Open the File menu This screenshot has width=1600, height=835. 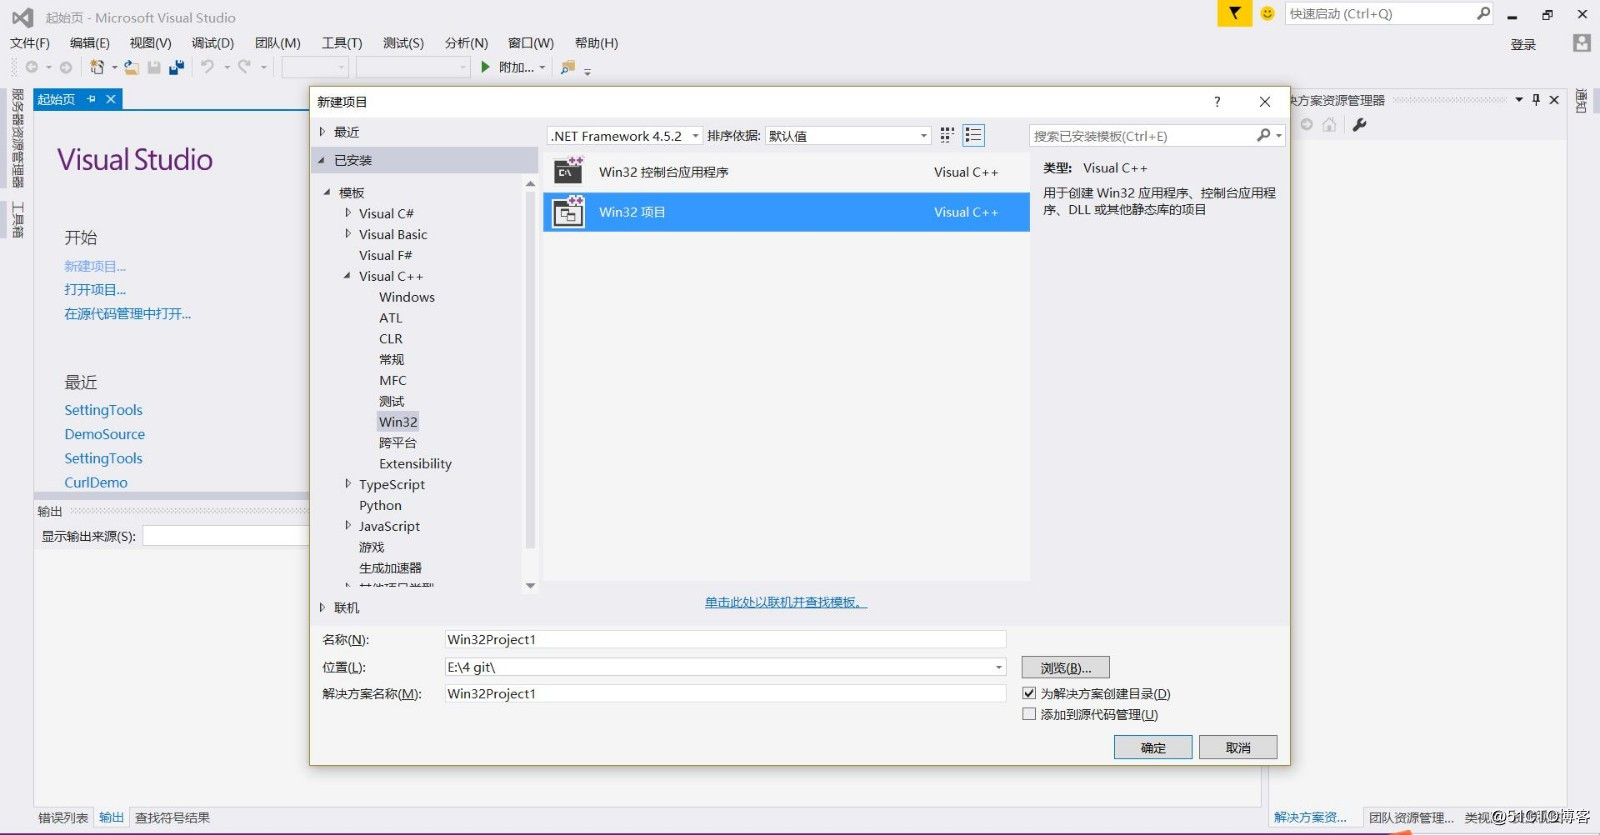pos(30,43)
